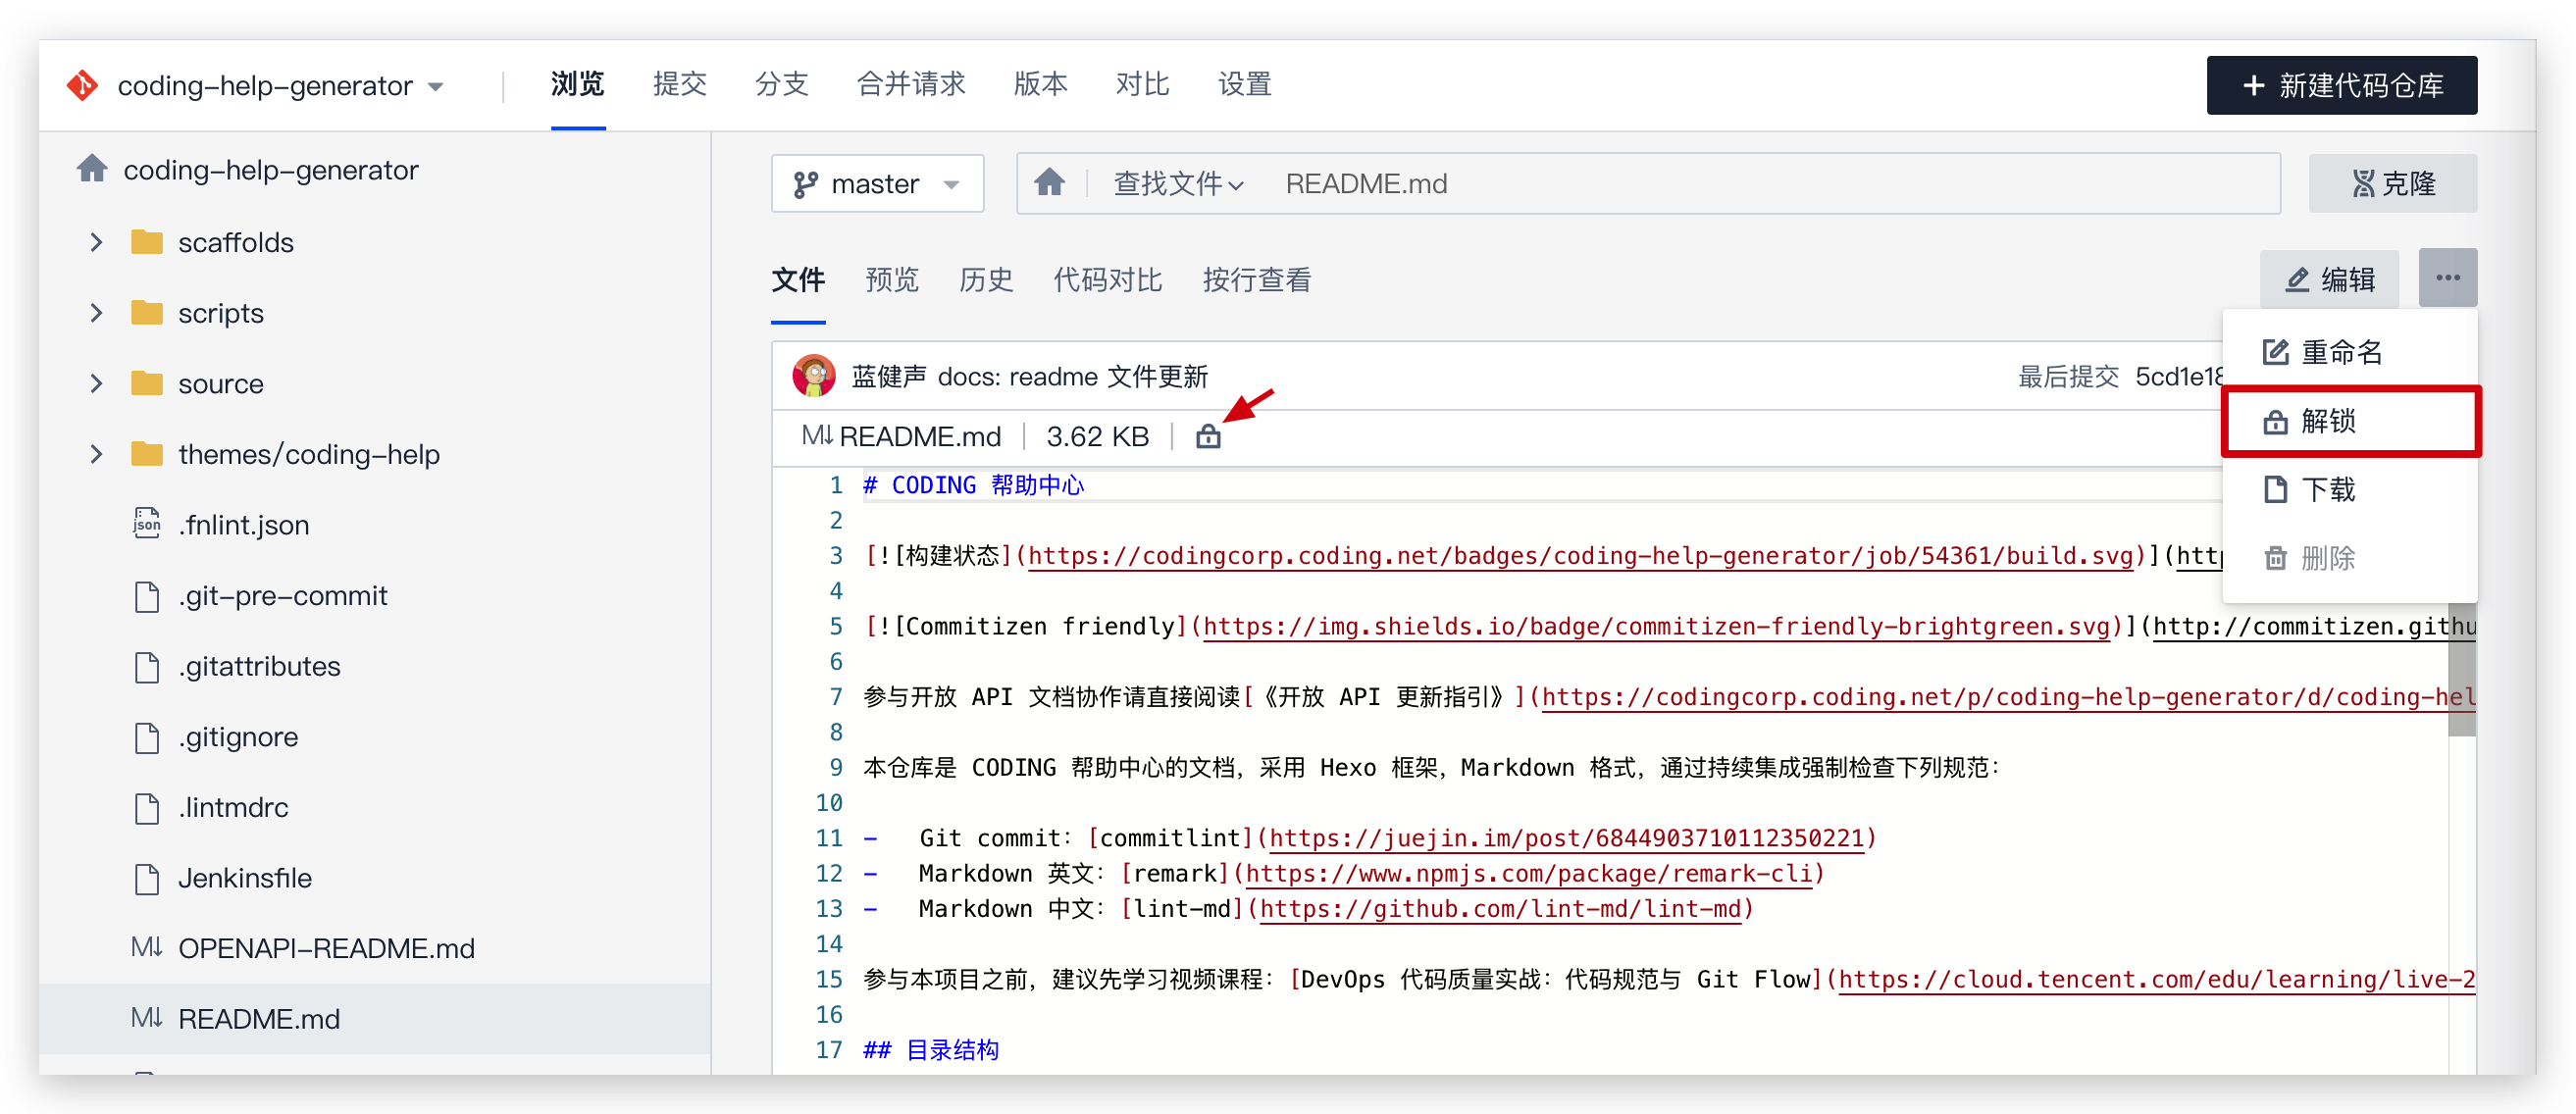Click line number 17
This screenshot has height=1114, width=2576.
pos(829,1050)
